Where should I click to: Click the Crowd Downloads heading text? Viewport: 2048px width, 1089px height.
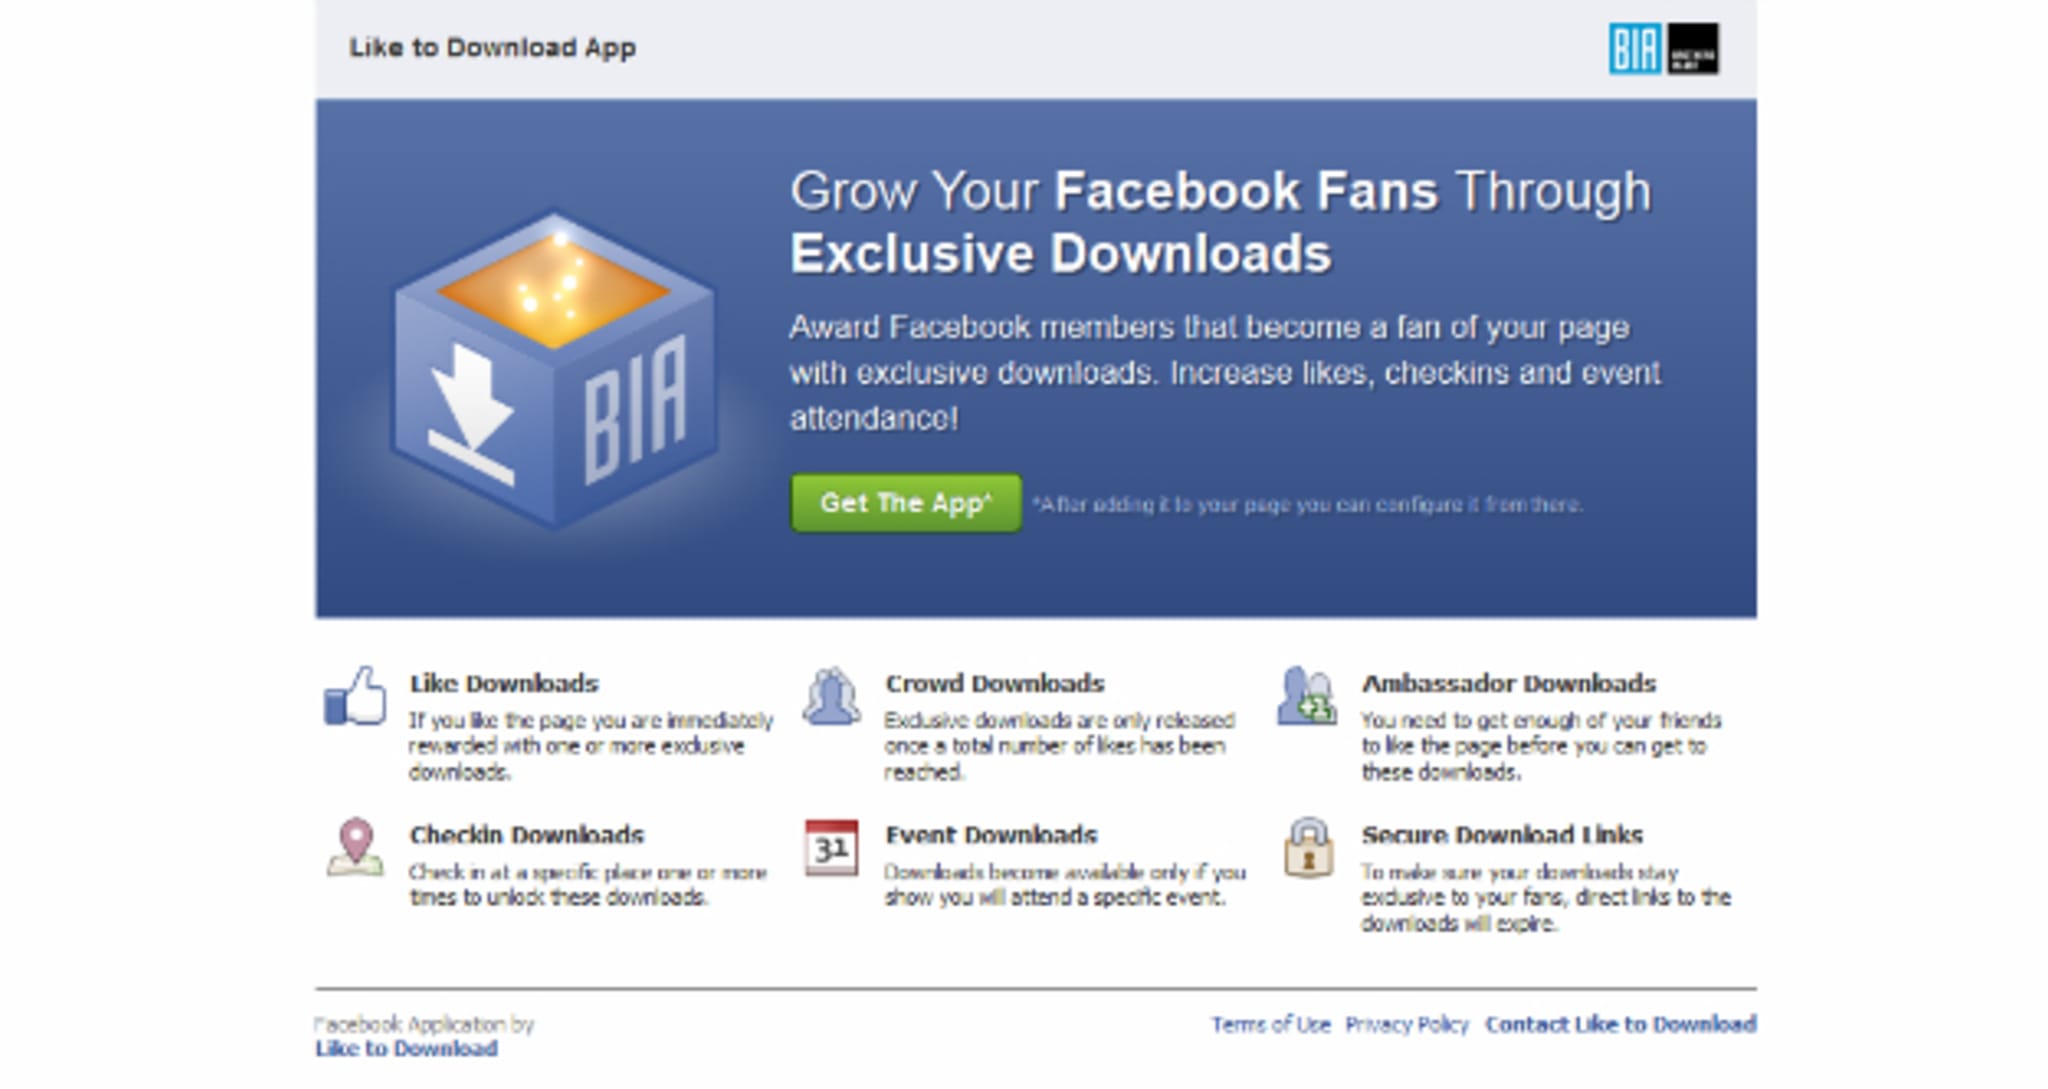pyautogui.click(x=994, y=683)
